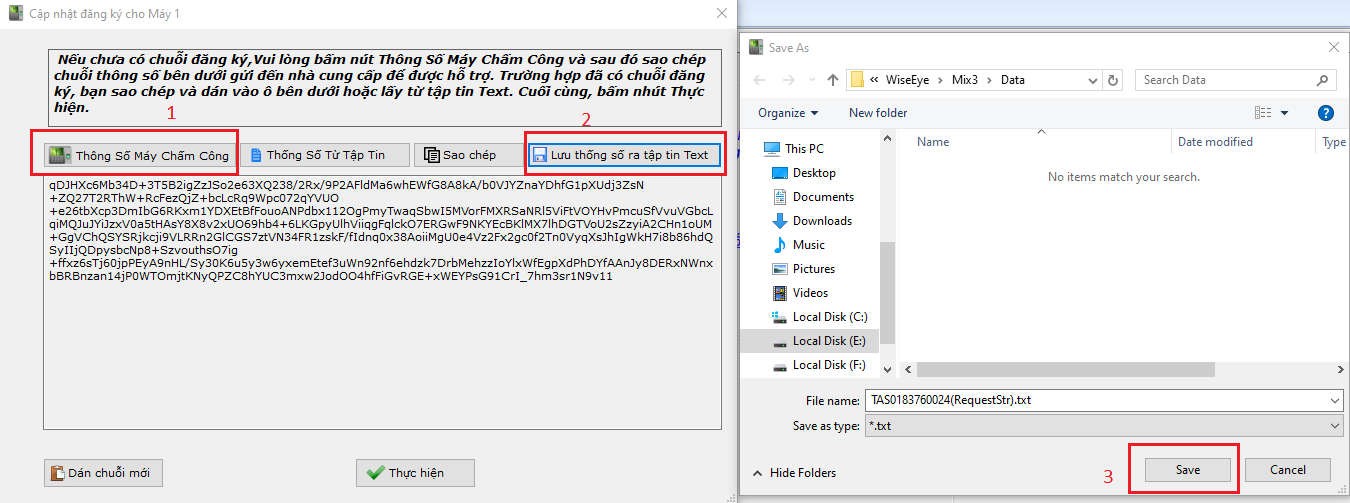Refresh the Data folder location

click(1115, 80)
